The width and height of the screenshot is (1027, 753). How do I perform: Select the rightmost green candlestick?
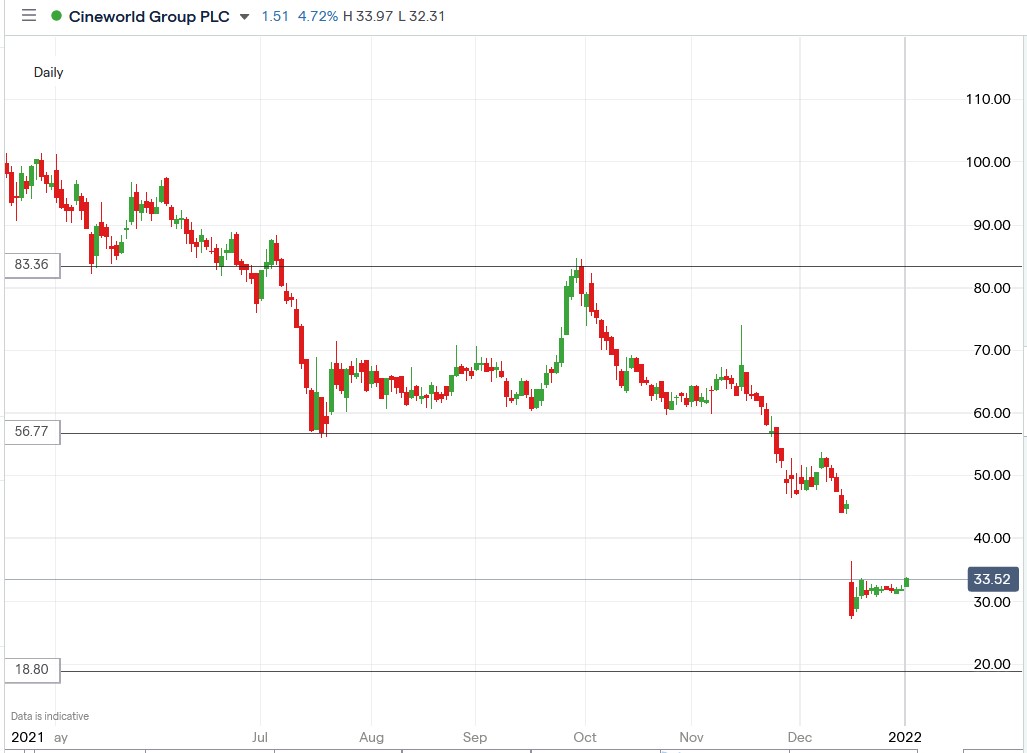pos(906,580)
